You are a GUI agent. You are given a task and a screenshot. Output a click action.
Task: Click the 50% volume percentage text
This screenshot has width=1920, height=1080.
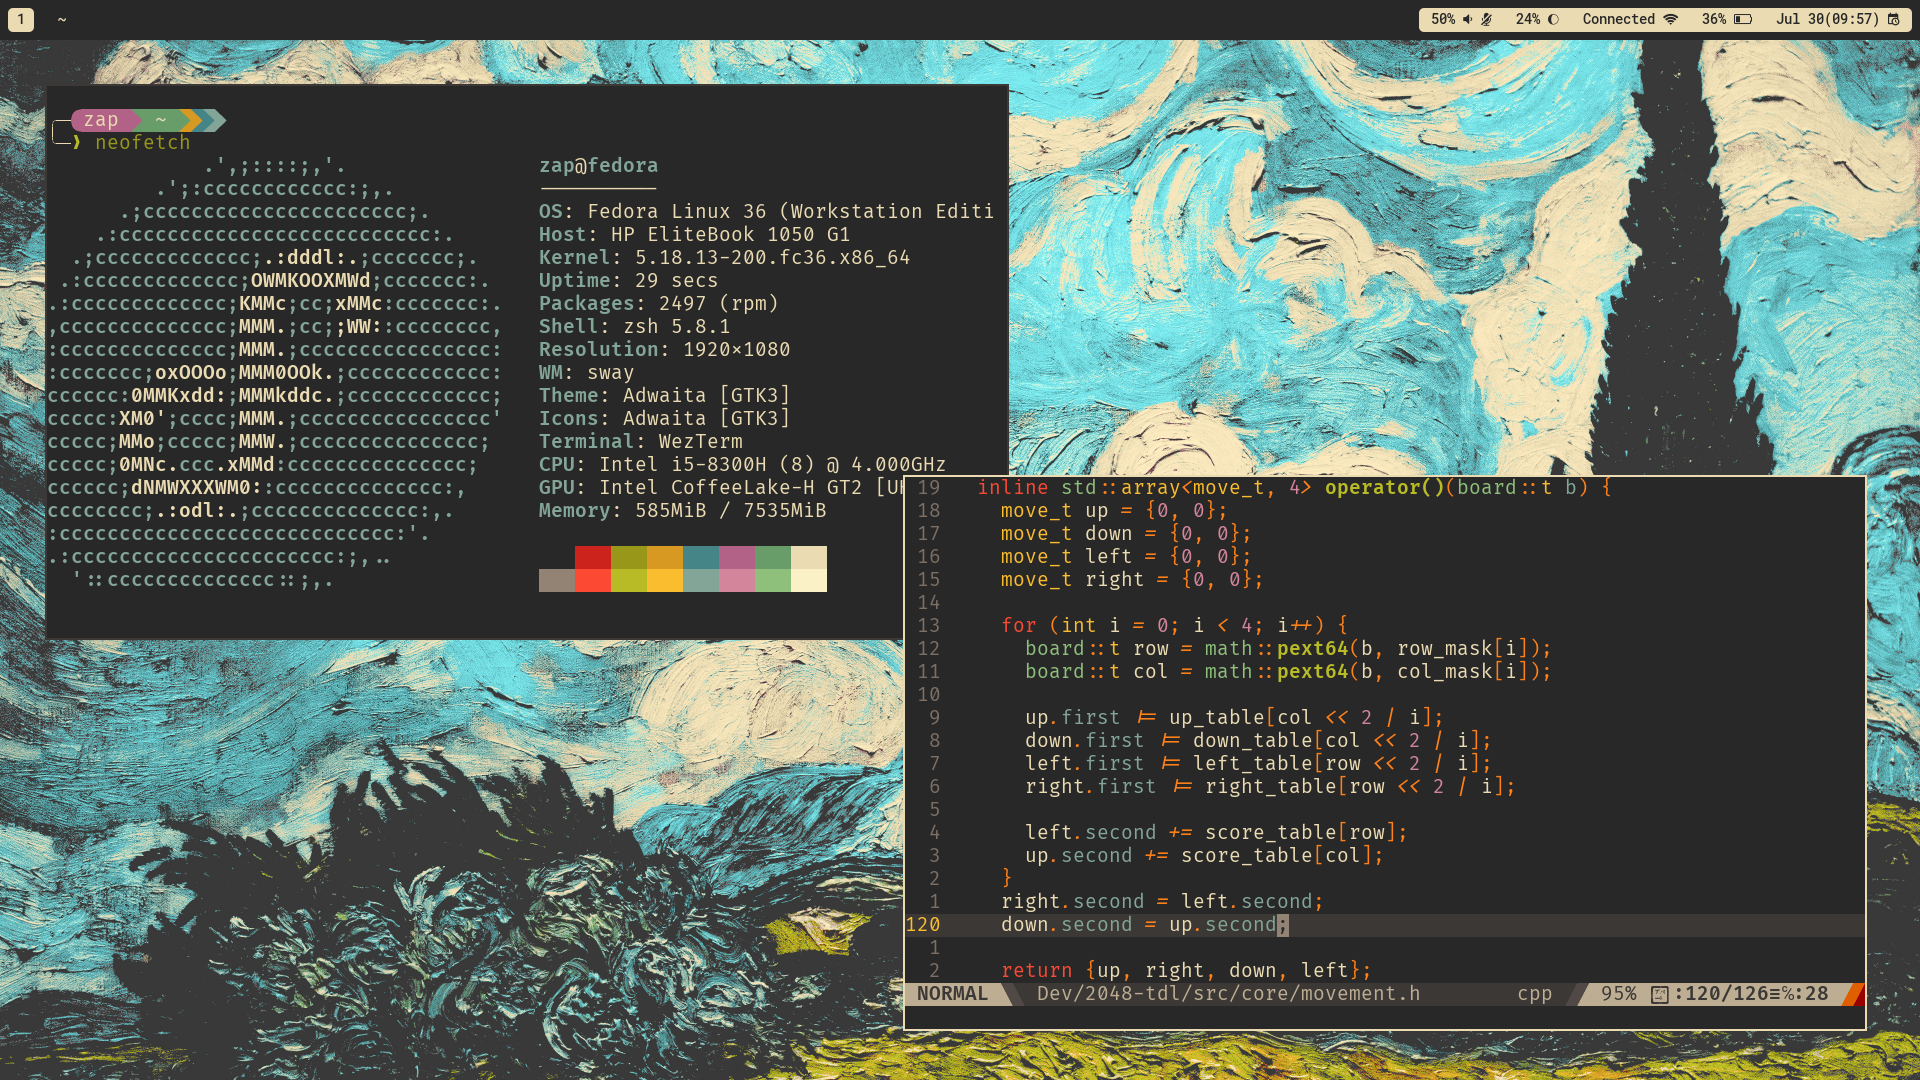pyautogui.click(x=1443, y=19)
